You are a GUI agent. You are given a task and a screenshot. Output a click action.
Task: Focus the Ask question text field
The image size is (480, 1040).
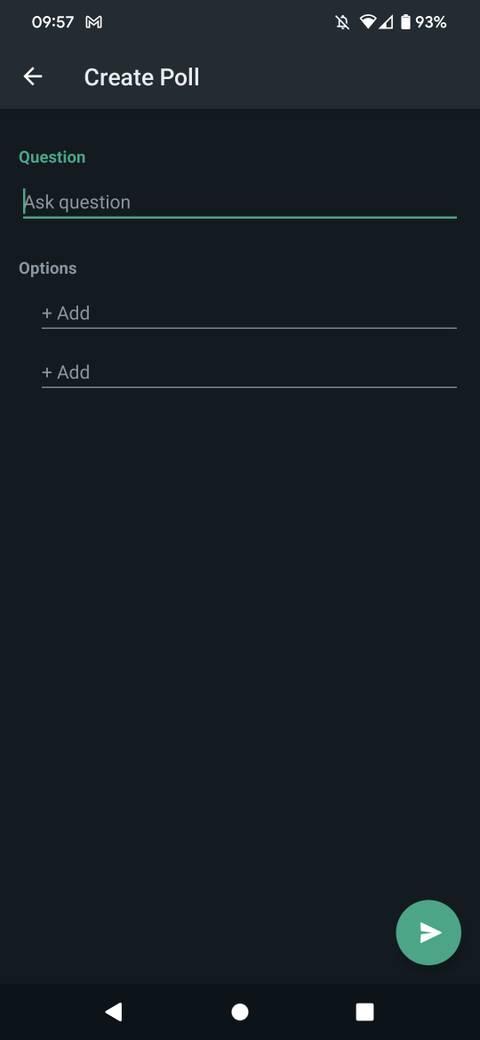(x=240, y=202)
